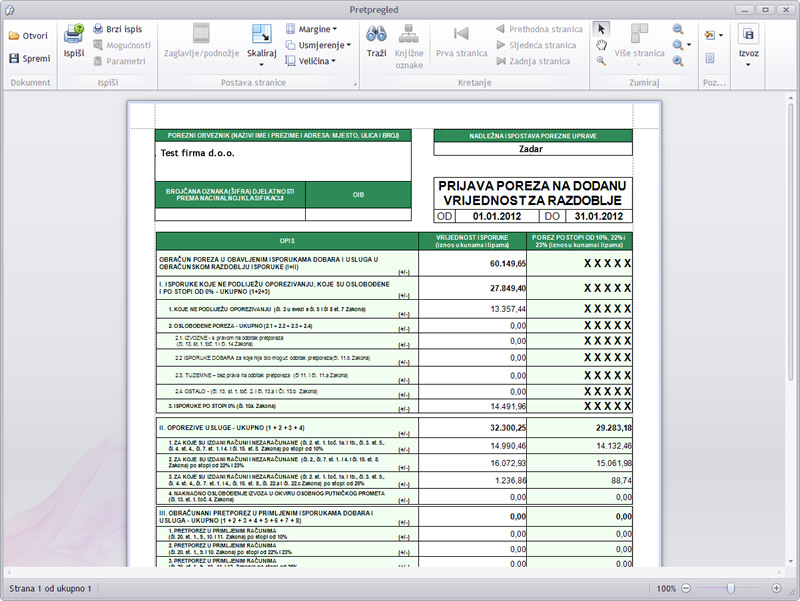
Task: Click the value 14.491,96
Action: pos(508,407)
